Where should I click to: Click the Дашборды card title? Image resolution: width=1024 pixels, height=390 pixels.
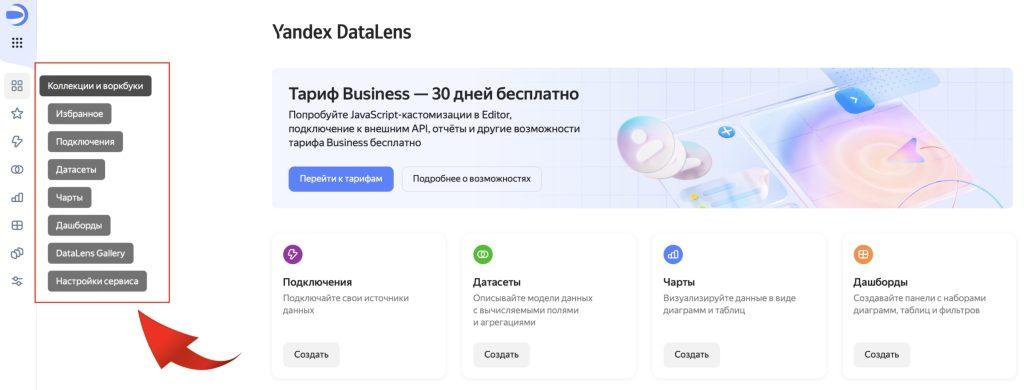point(880,282)
